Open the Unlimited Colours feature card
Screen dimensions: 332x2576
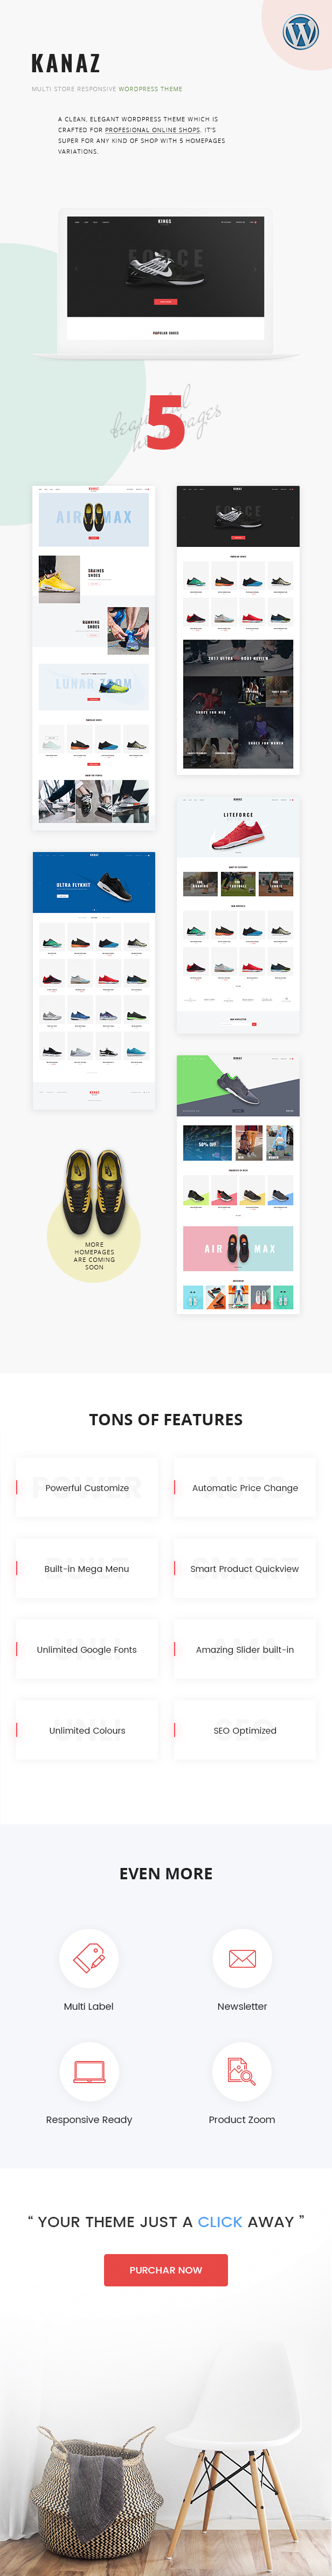tap(87, 1730)
